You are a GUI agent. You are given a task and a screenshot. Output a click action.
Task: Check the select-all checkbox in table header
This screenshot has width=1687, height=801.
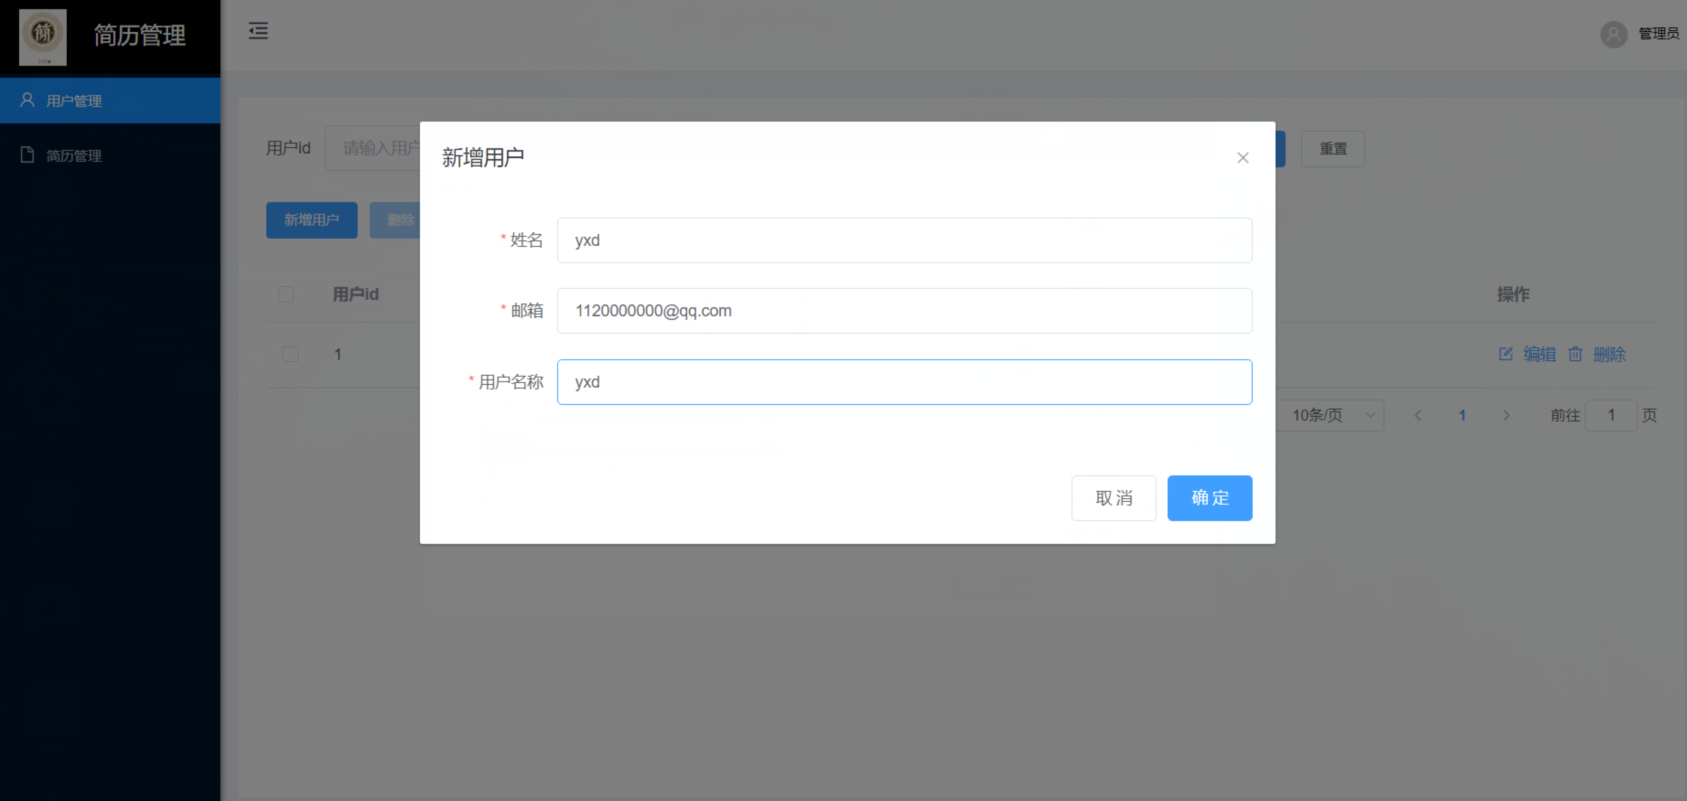coord(286,294)
